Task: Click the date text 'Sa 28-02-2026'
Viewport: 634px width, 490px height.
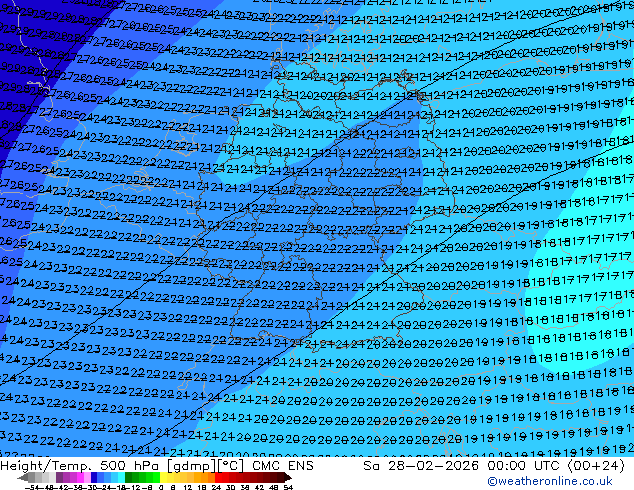Action: click(421, 465)
